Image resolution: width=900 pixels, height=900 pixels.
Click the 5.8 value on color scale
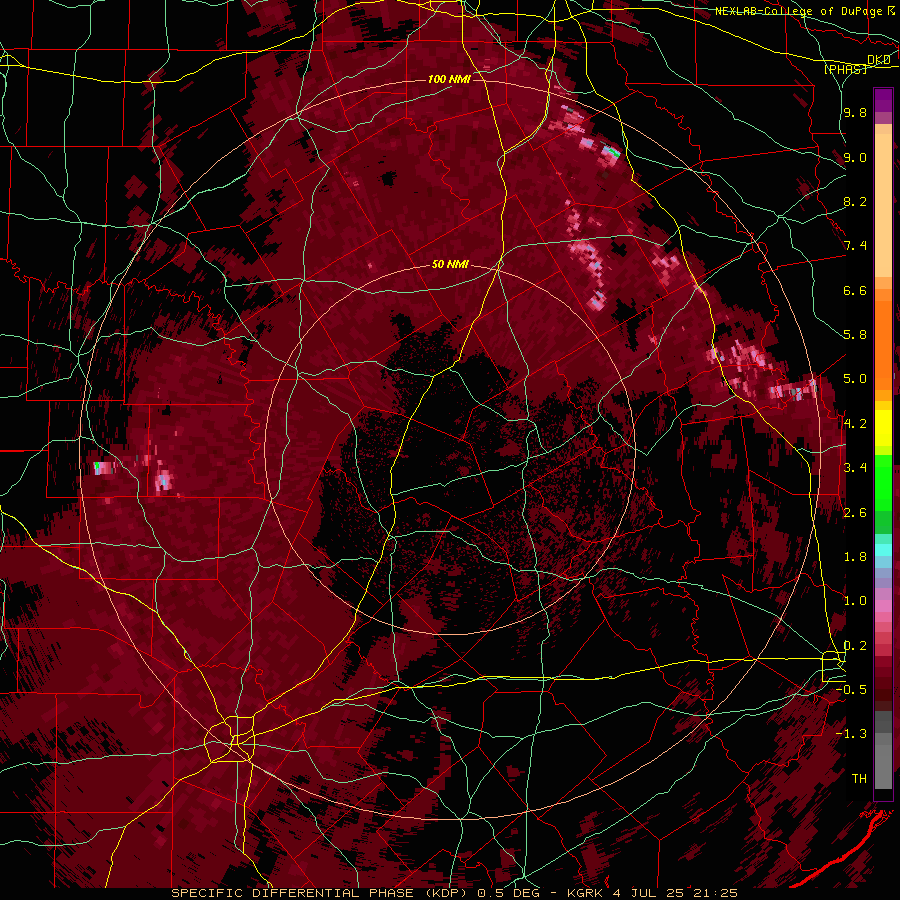click(x=855, y=335)
